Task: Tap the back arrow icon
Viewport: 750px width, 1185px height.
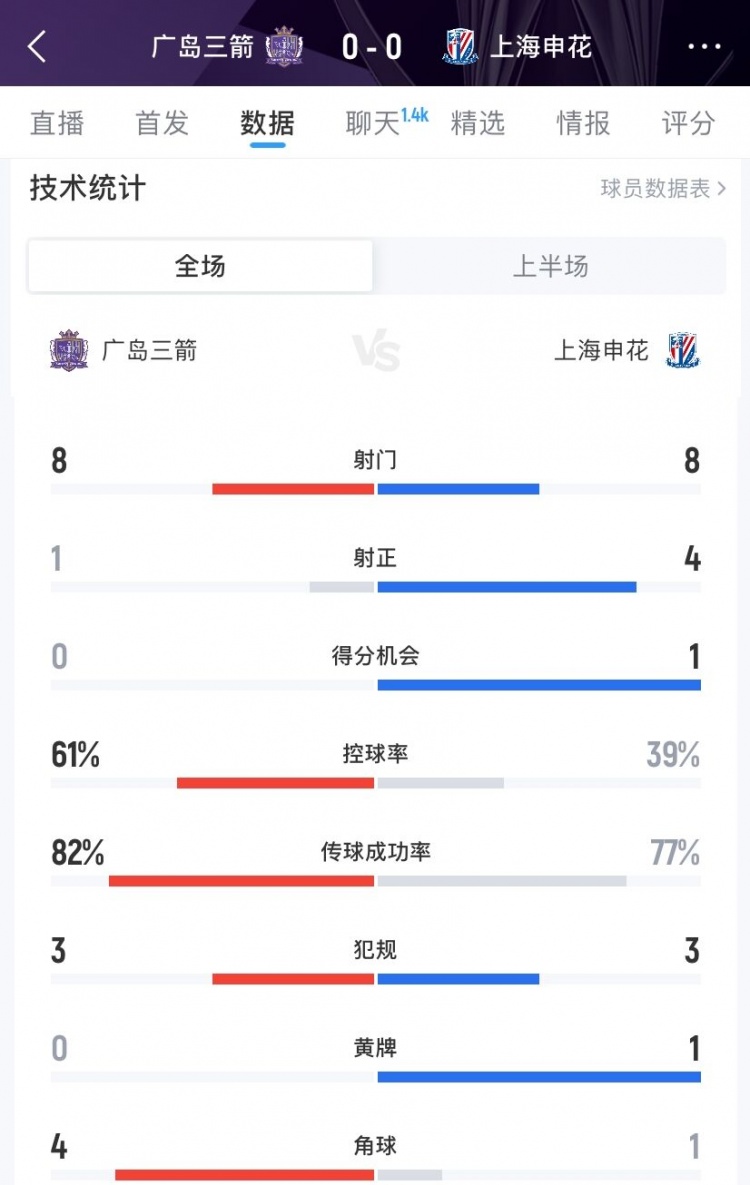Action: 37,46
